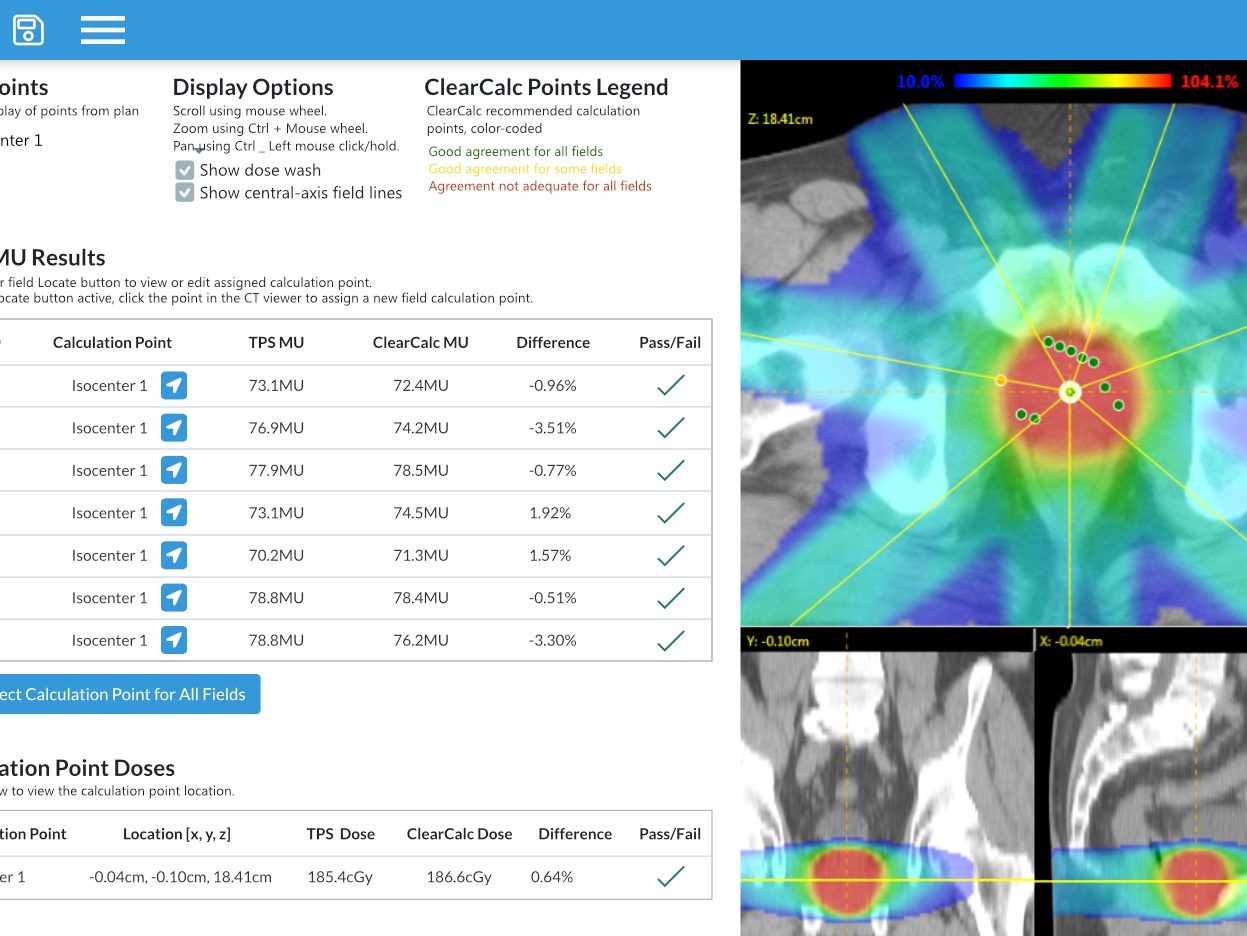Click the dose wash color scale bar

click(x=1061, y=81)
